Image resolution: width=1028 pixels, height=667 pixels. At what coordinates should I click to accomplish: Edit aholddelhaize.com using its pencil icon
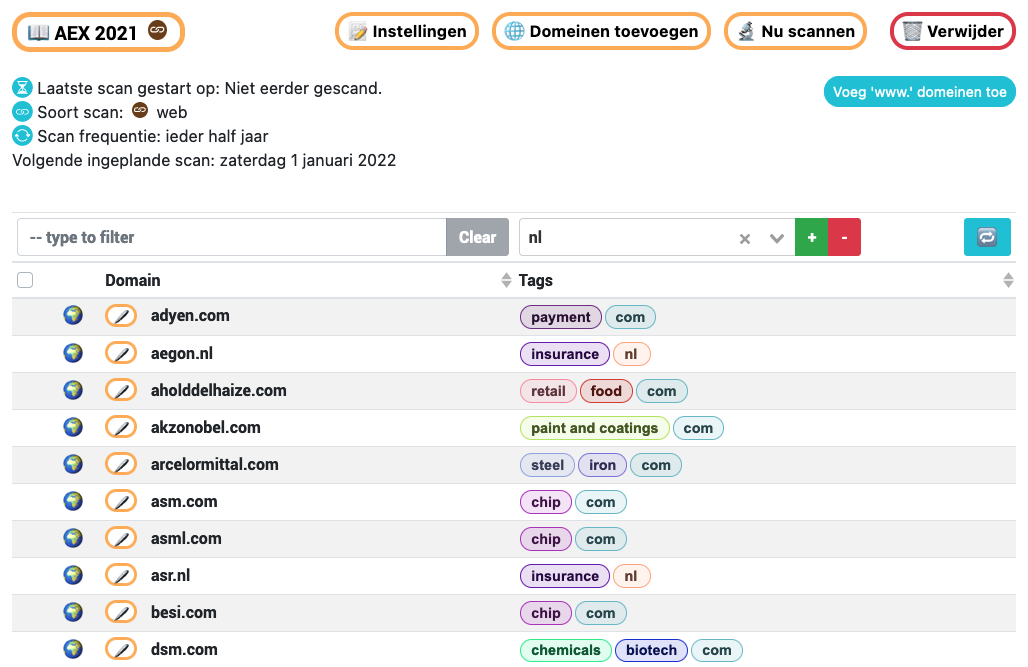pyautogui.click(x=121, y=390)
